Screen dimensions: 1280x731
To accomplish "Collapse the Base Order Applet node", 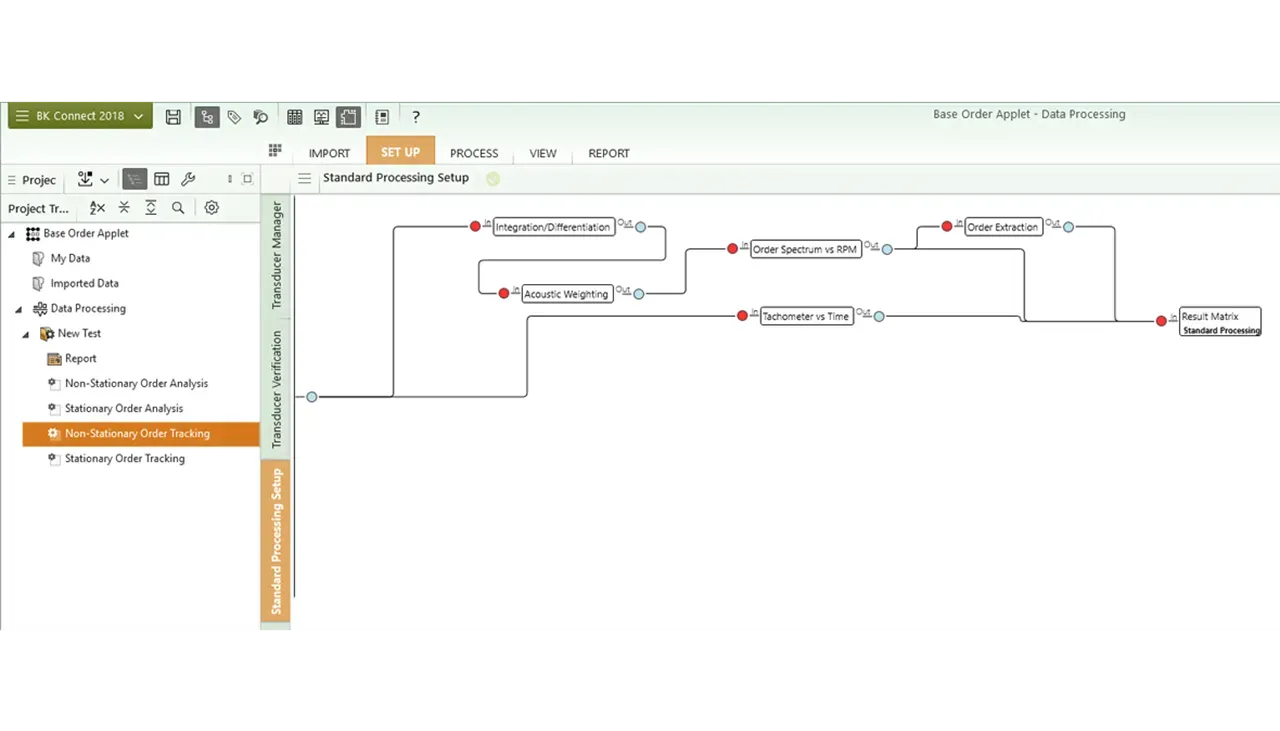I will tap(10, 233).
